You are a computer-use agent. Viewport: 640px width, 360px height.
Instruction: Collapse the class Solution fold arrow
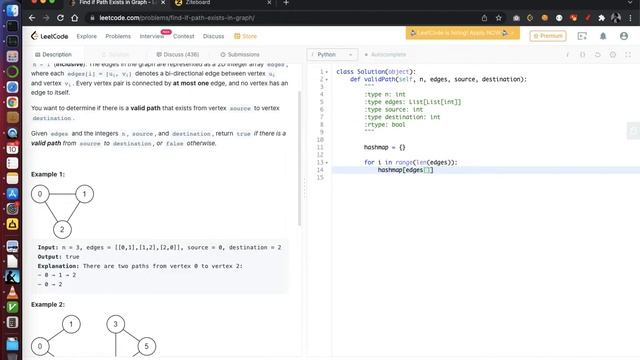click(327, 72)
